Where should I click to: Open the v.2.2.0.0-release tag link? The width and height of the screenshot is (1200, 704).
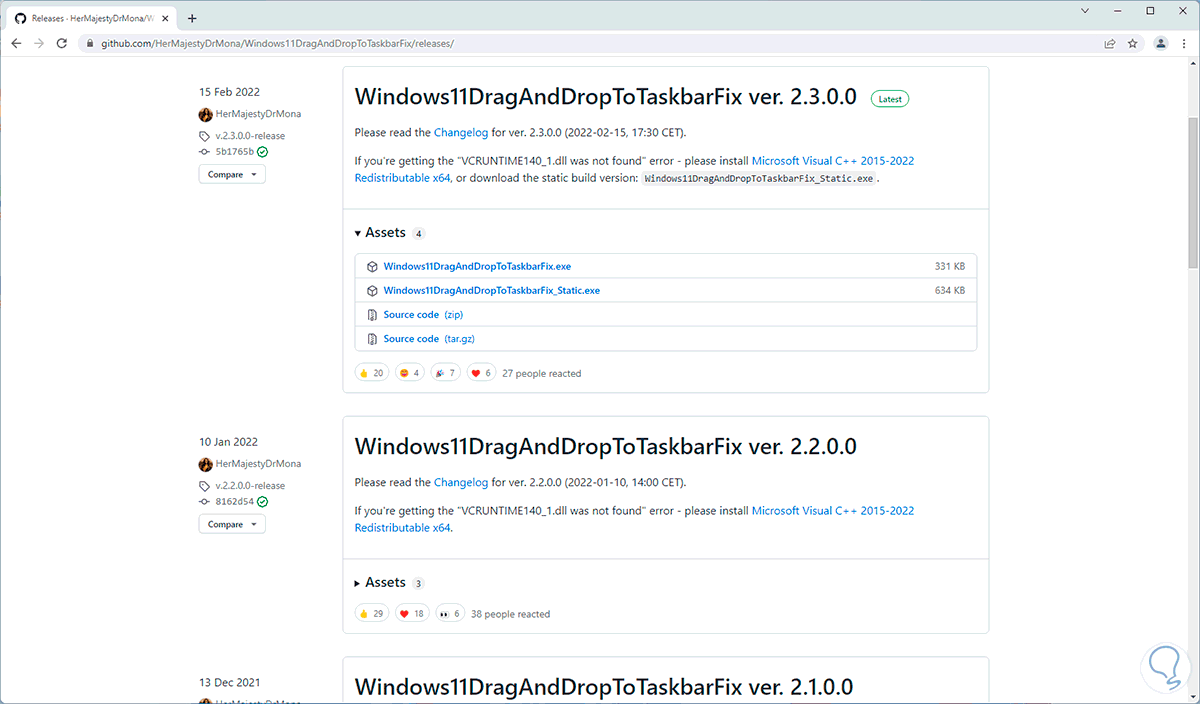coord(248,486)
